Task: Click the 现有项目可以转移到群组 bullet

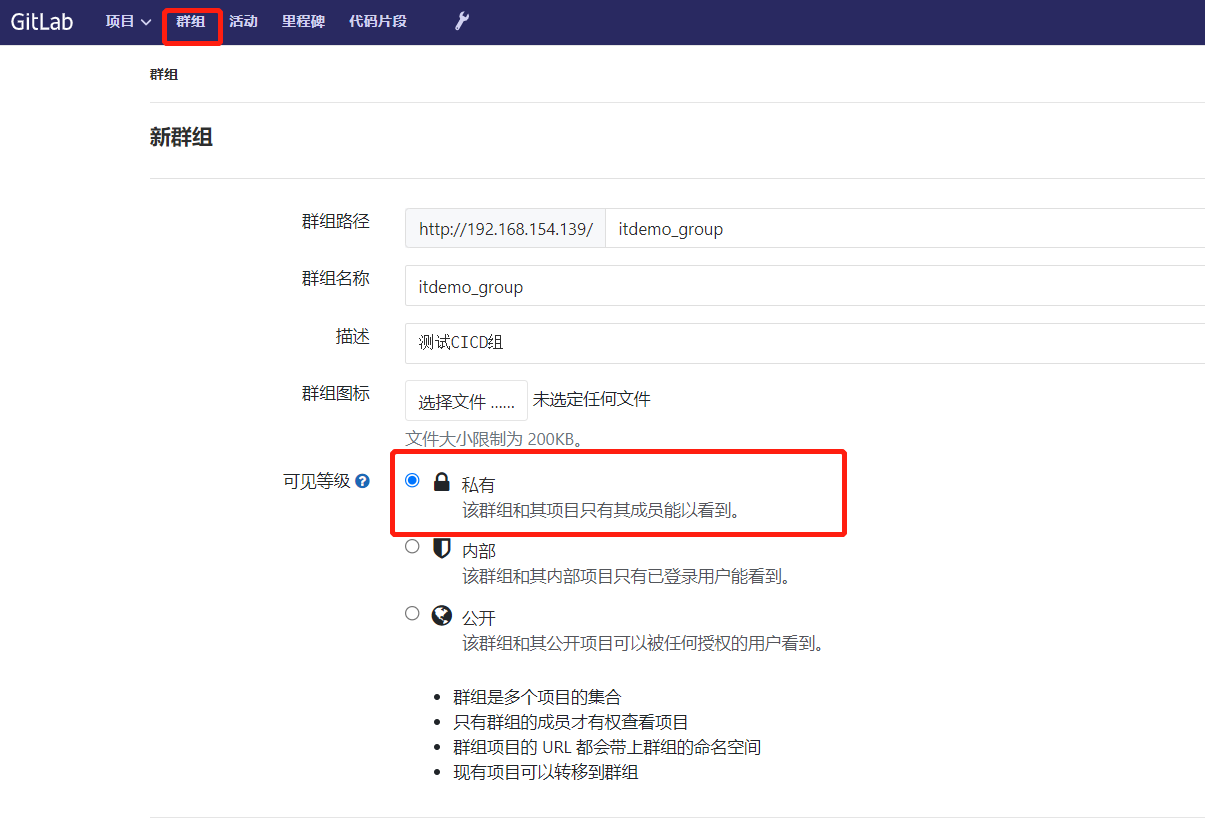Action: 546,772
